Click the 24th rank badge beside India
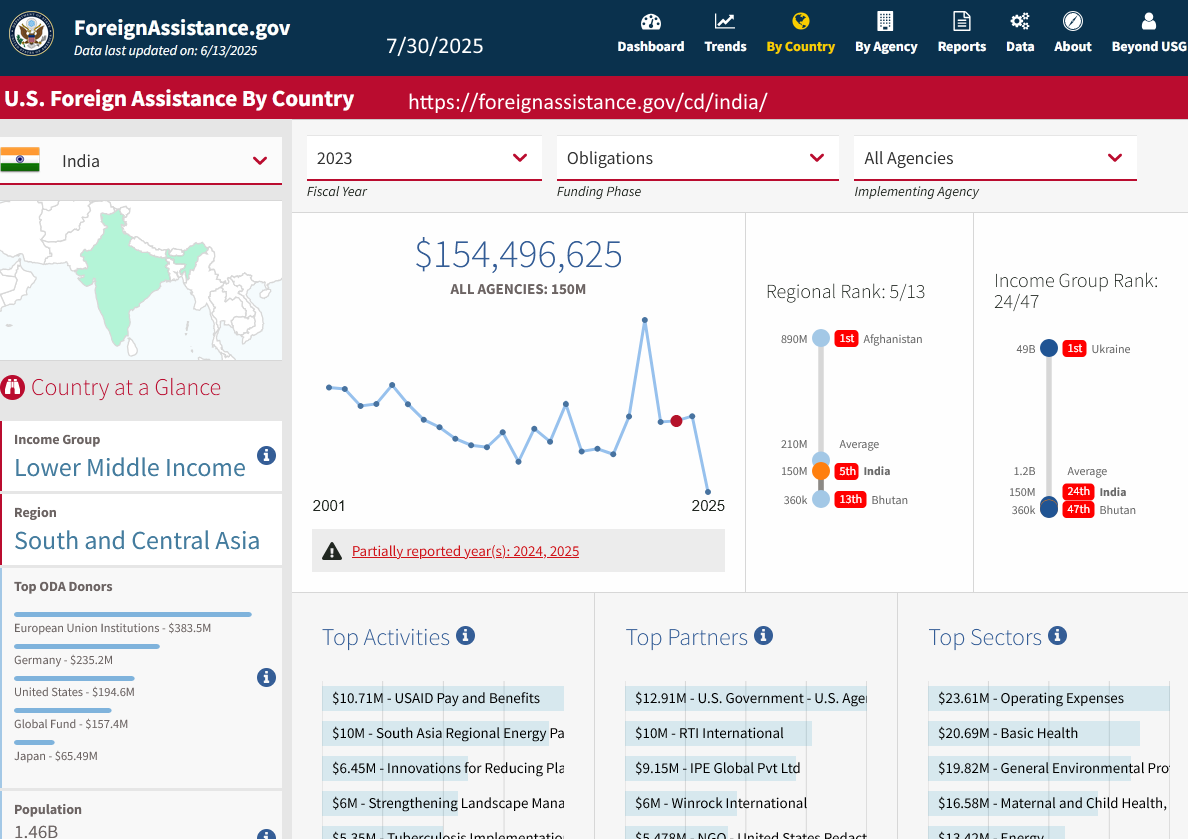Viewport: 1188px width, 839px height. (1078, 491)
